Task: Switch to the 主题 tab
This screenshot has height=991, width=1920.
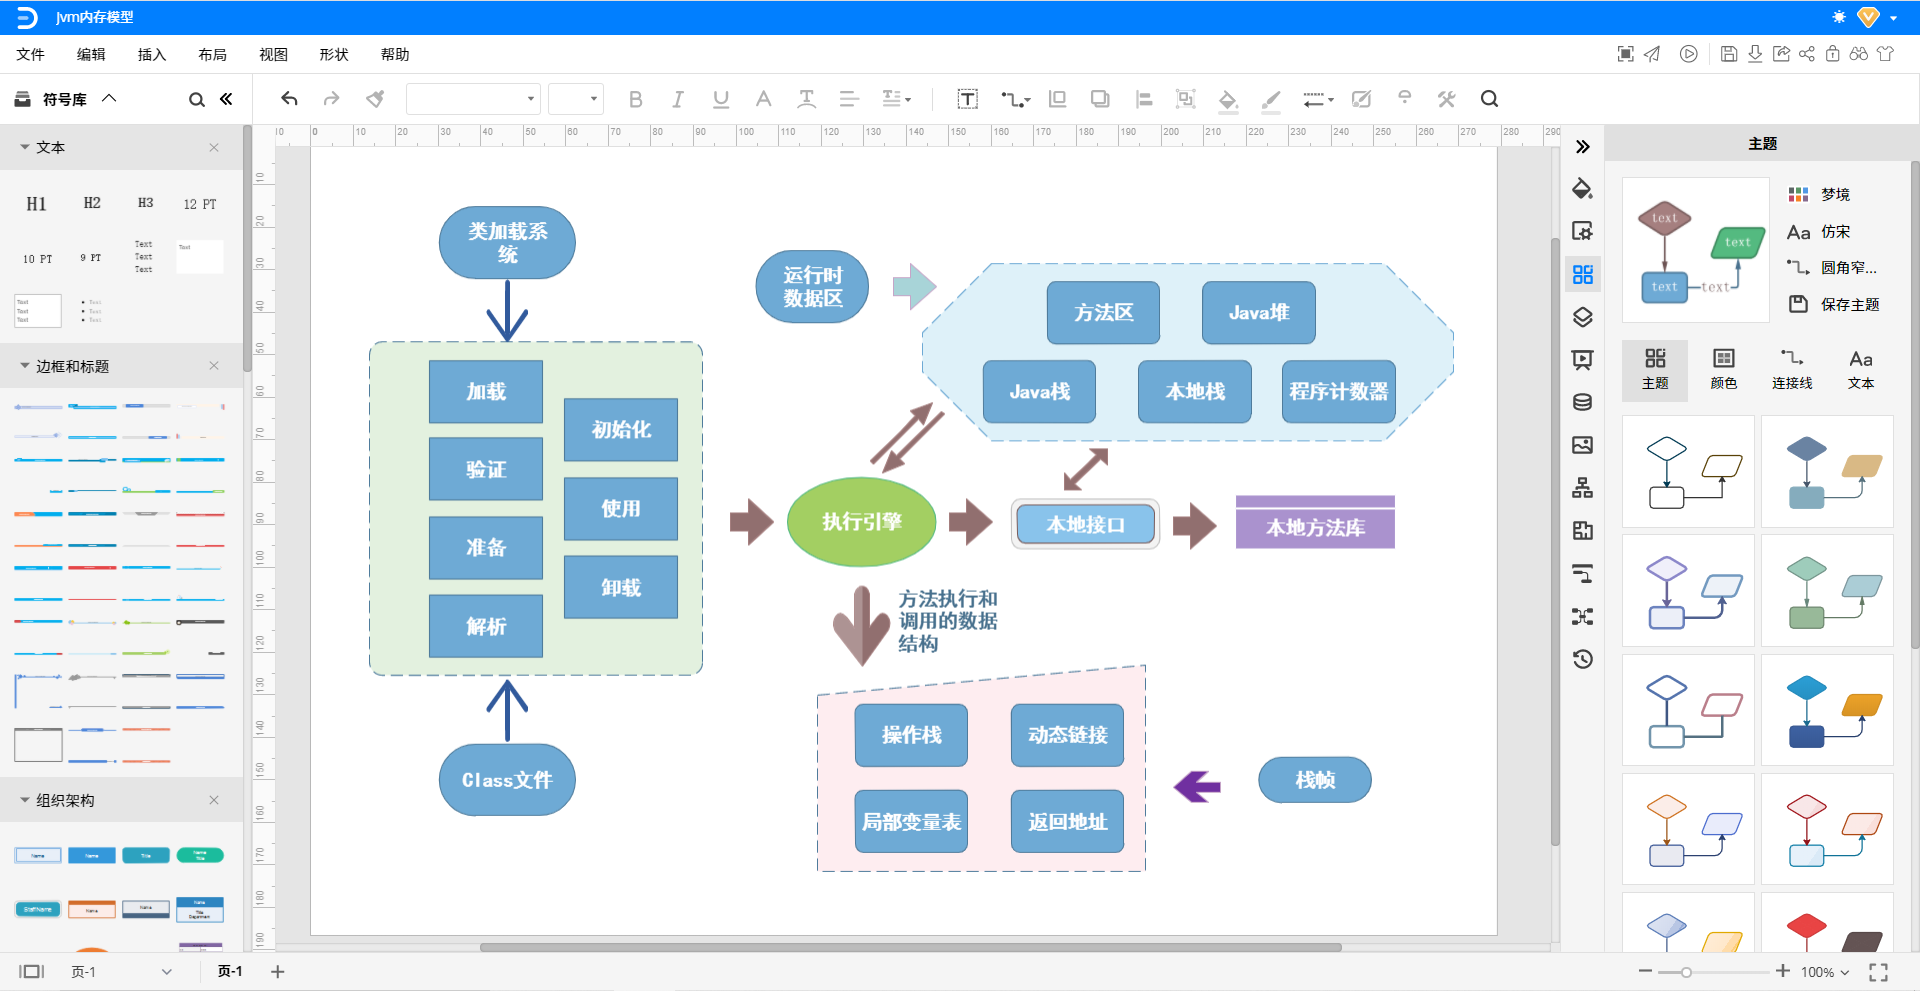Action: pyautogui.click(x=1655, y=369)
